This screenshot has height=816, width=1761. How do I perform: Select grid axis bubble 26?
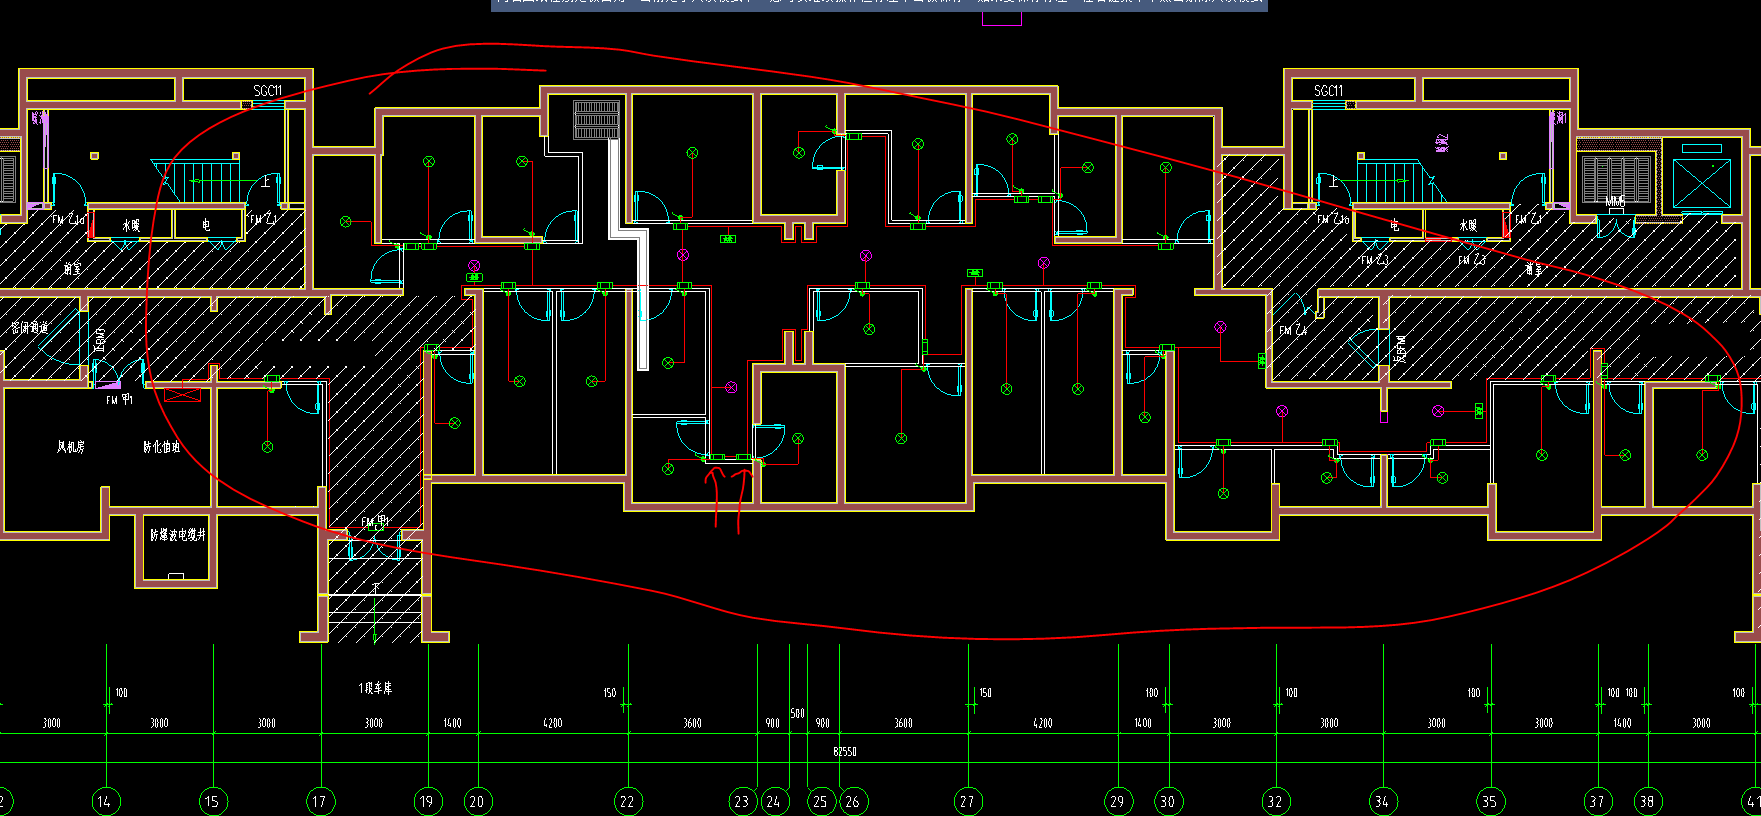click(853, 801)
